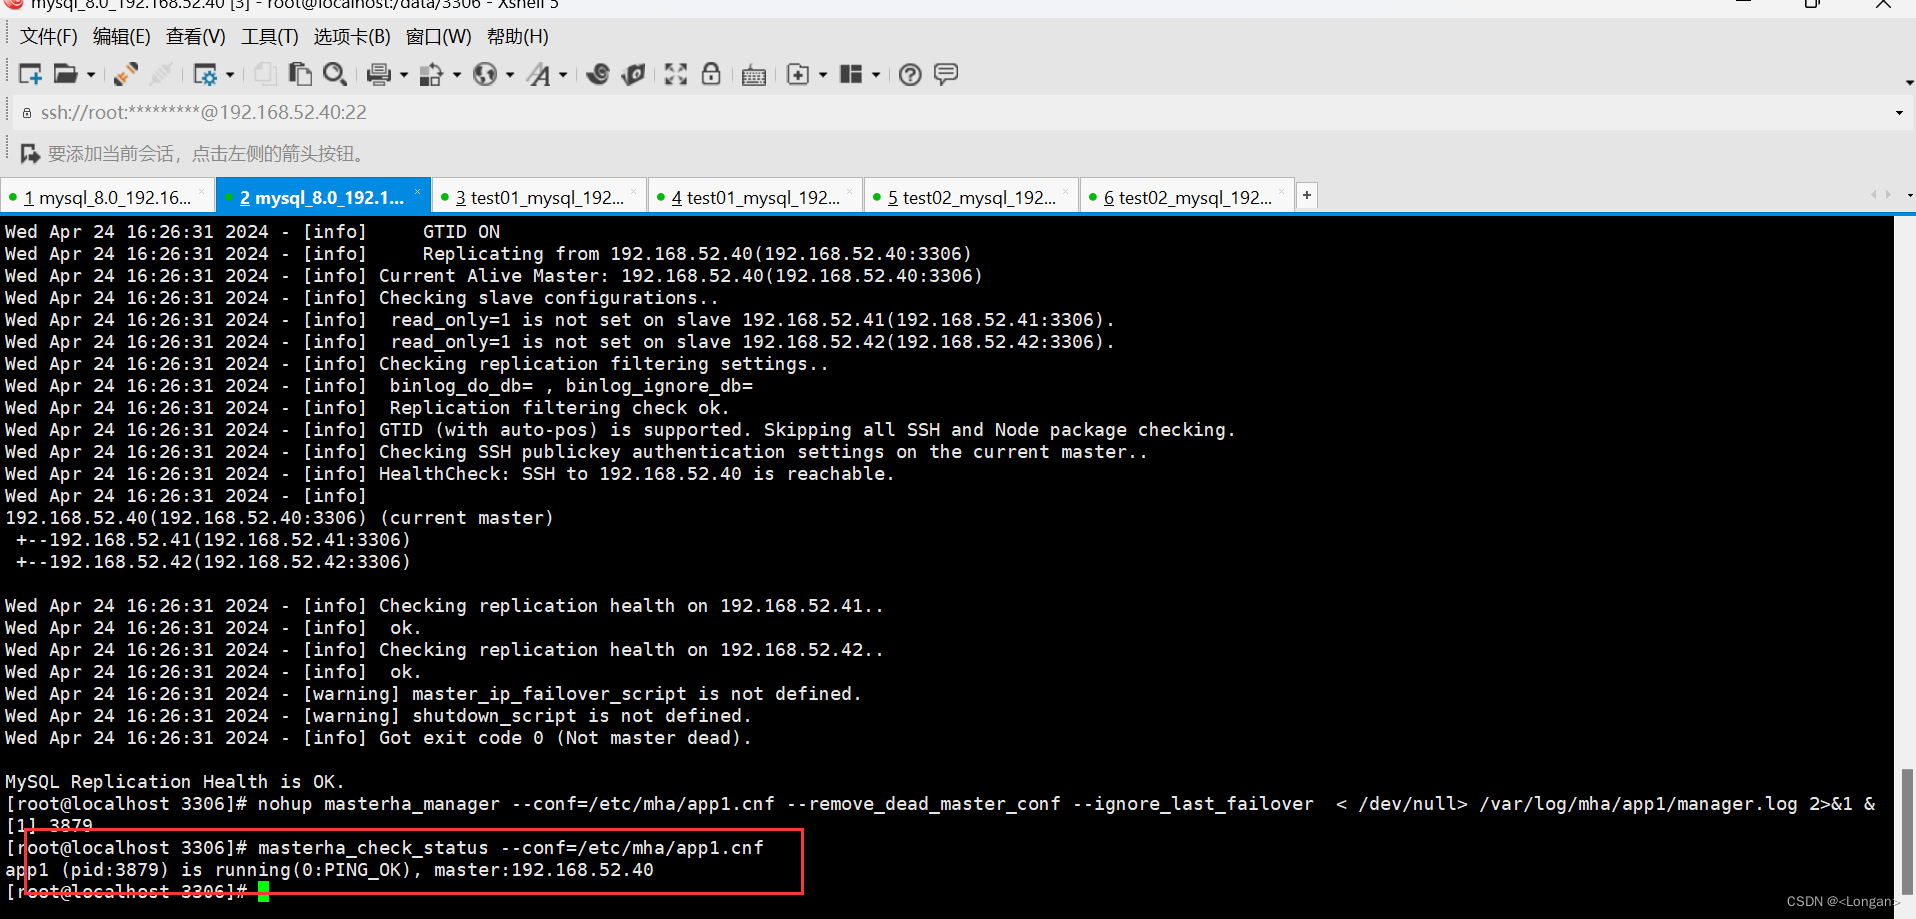The image size is (1916, 919).
Task: Send feedback via the speech bubble icon
Action: click(945, 72)
